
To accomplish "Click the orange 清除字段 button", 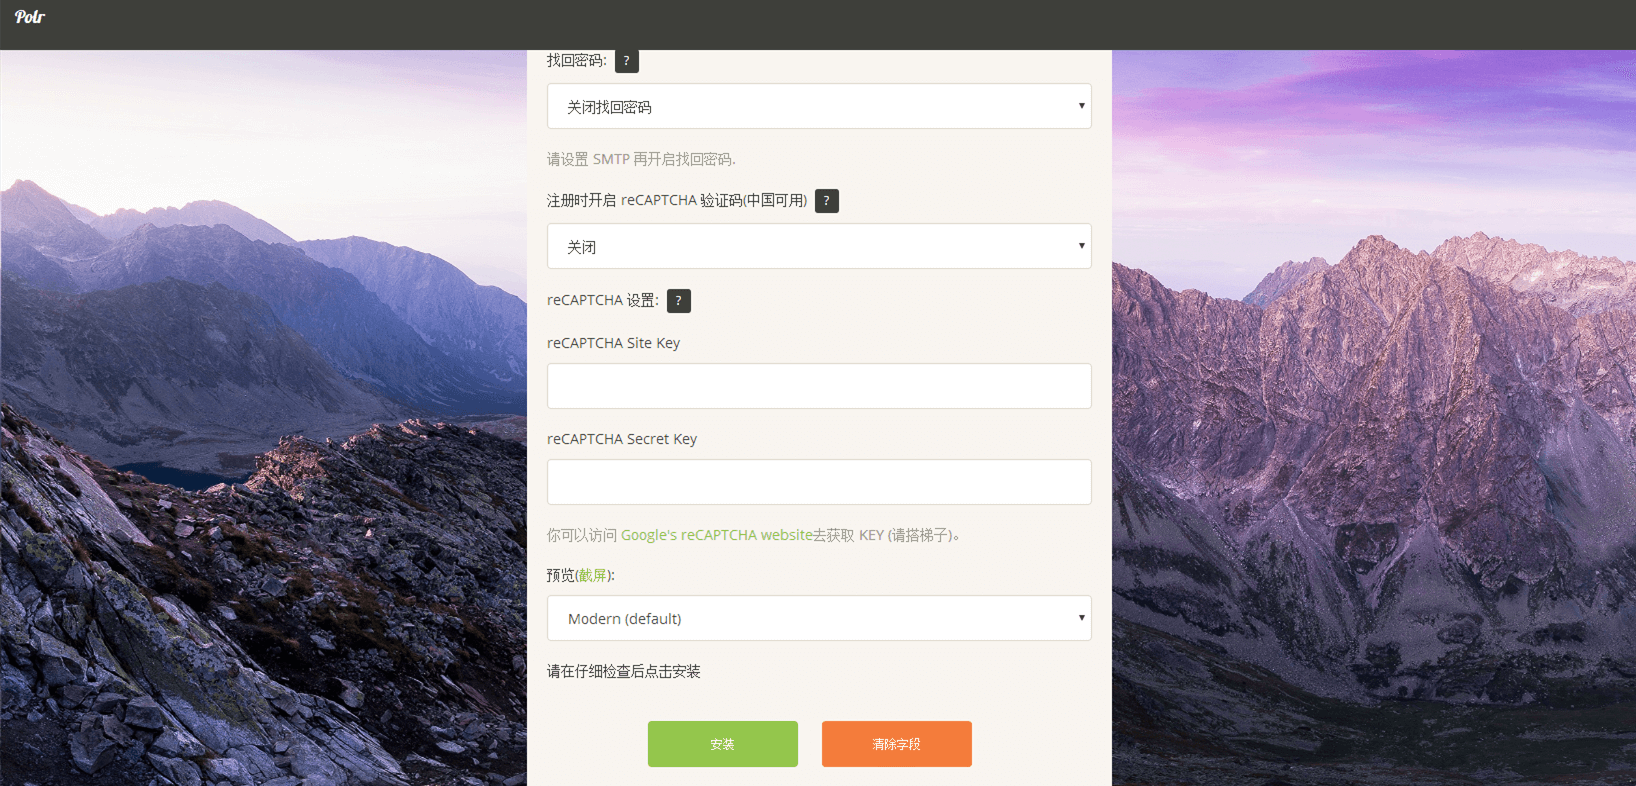I will click(897, 744).
